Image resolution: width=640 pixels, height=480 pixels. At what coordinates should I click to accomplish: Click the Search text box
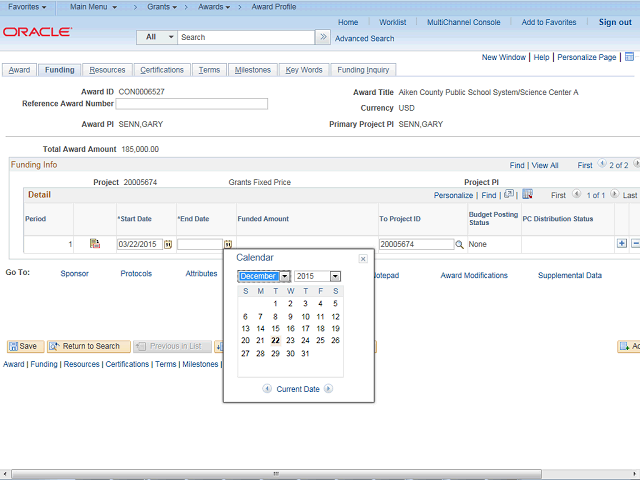click(246, 37)
